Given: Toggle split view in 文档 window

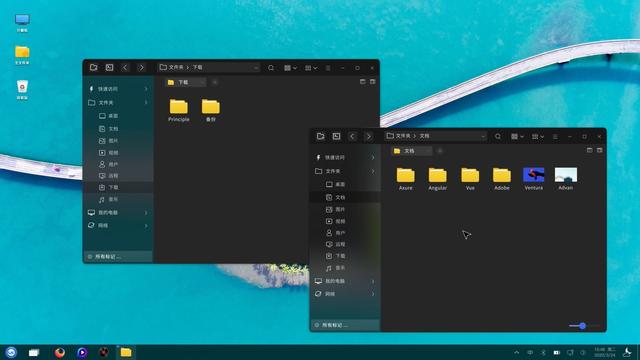Looking at the screenshot, I should [599, 150].
